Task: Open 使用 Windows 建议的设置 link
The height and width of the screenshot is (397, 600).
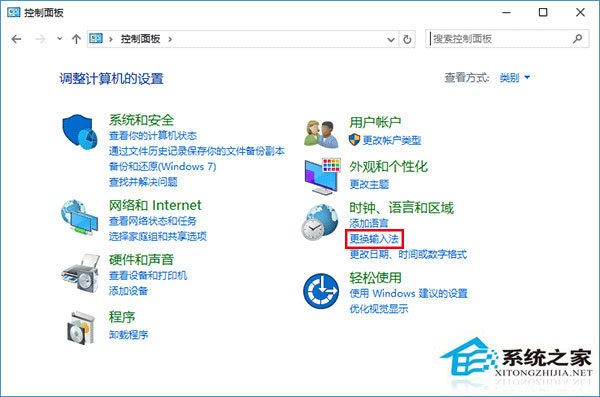Action: [x=408, y=293]
